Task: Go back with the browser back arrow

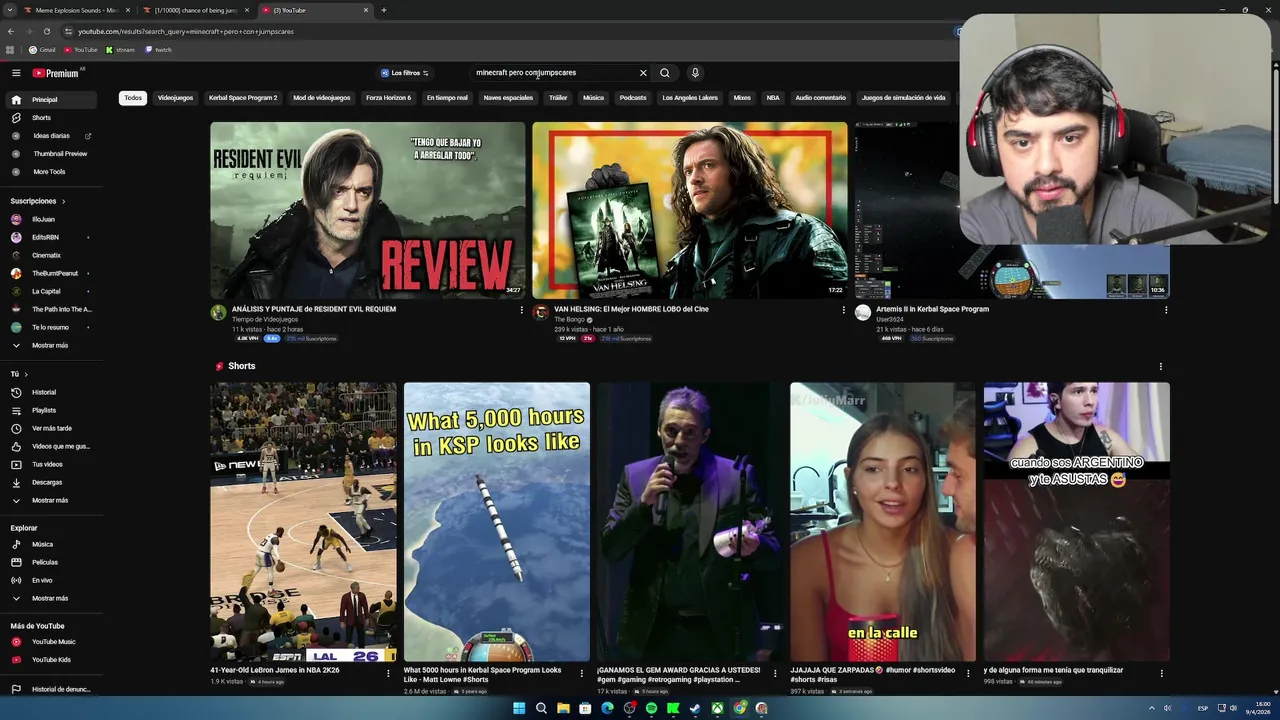Action: 11,31
